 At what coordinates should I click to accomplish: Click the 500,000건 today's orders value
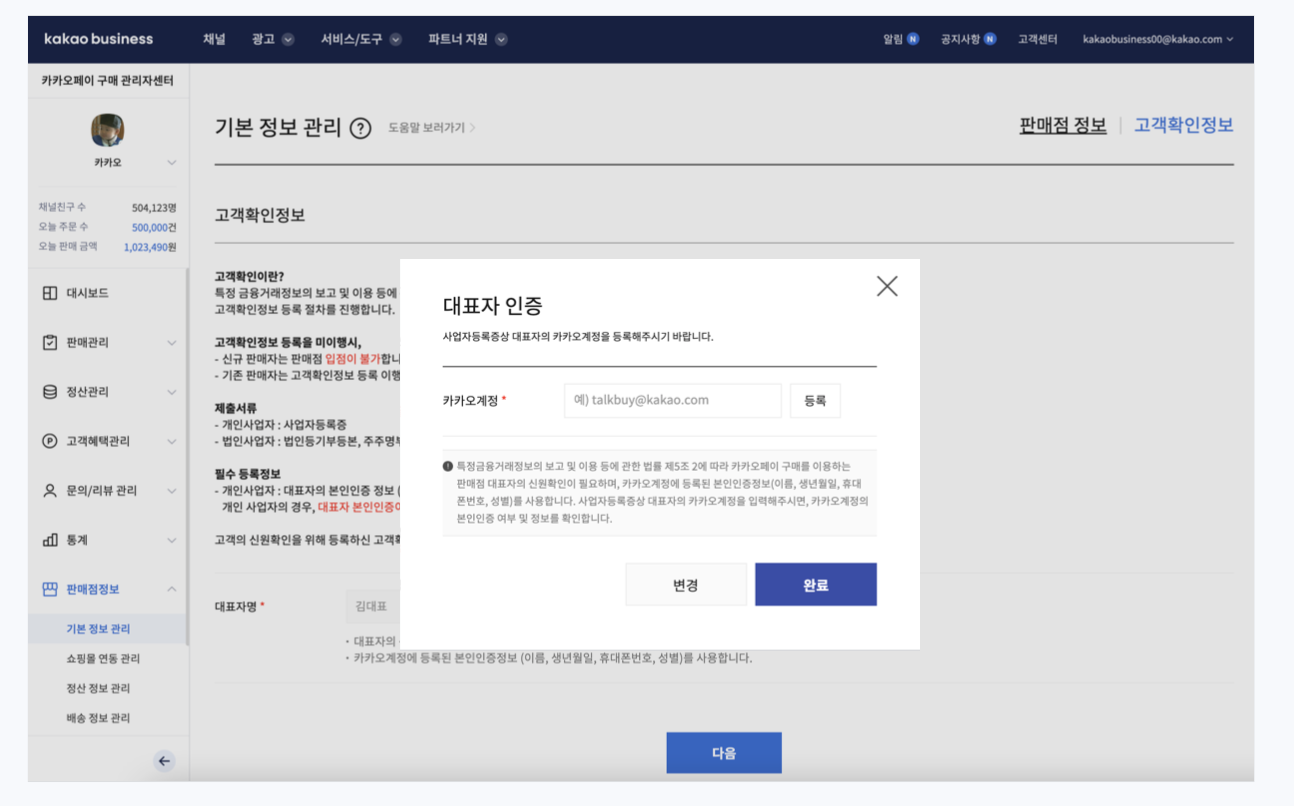(x=154, y=227)
